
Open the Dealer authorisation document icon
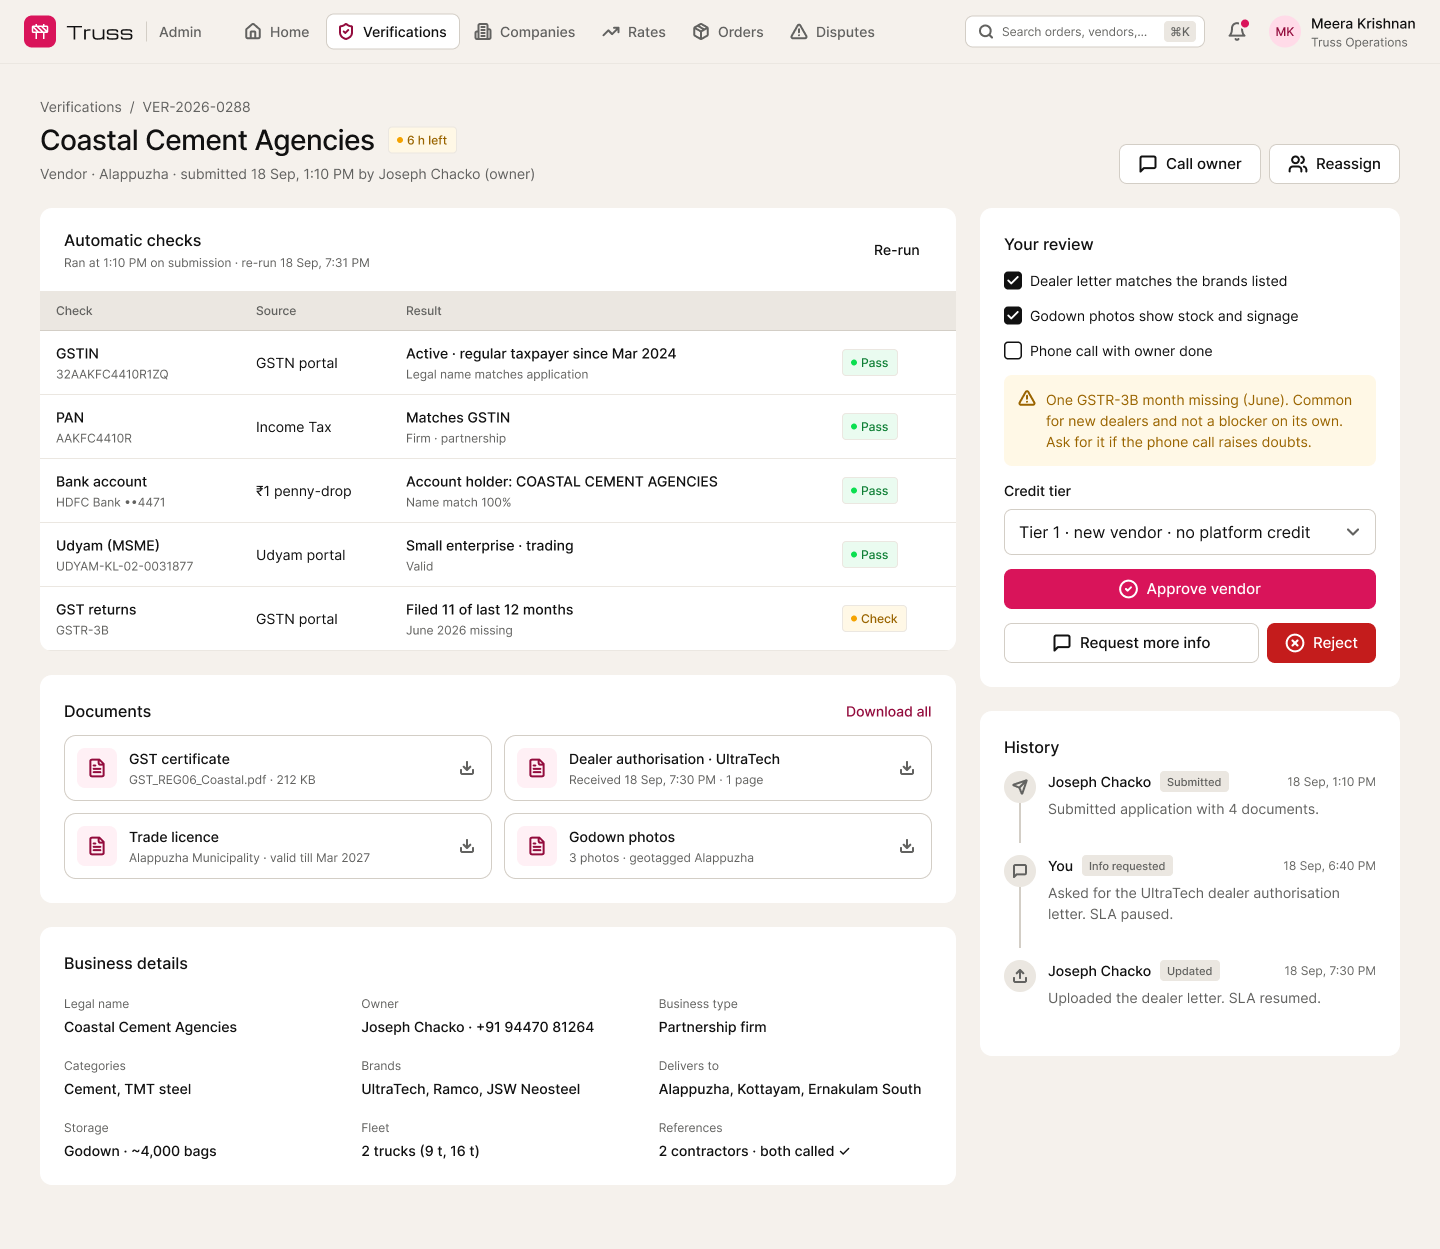click(537, 768)
